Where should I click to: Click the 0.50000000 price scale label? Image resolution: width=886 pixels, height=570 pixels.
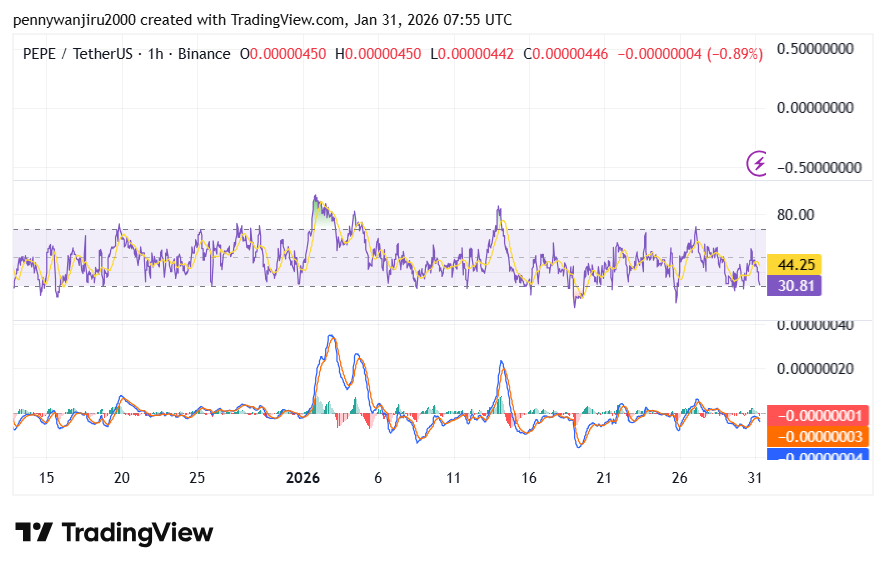tap(819, 48)
